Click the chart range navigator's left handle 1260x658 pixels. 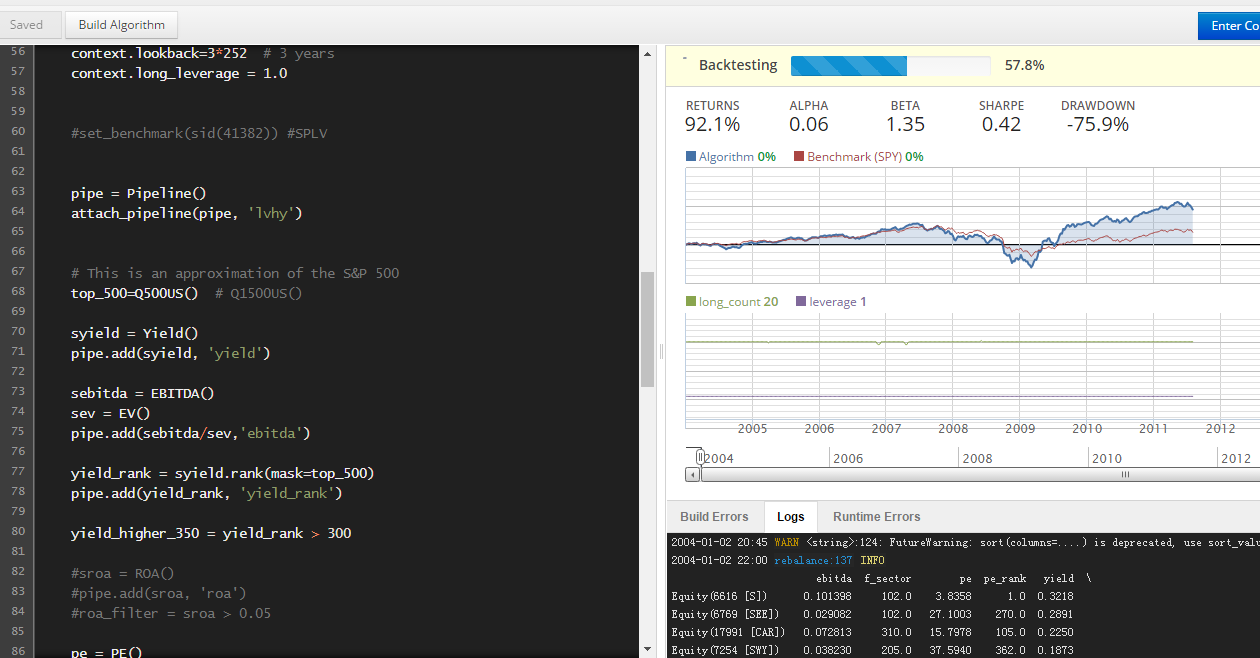tap(701, 457)
